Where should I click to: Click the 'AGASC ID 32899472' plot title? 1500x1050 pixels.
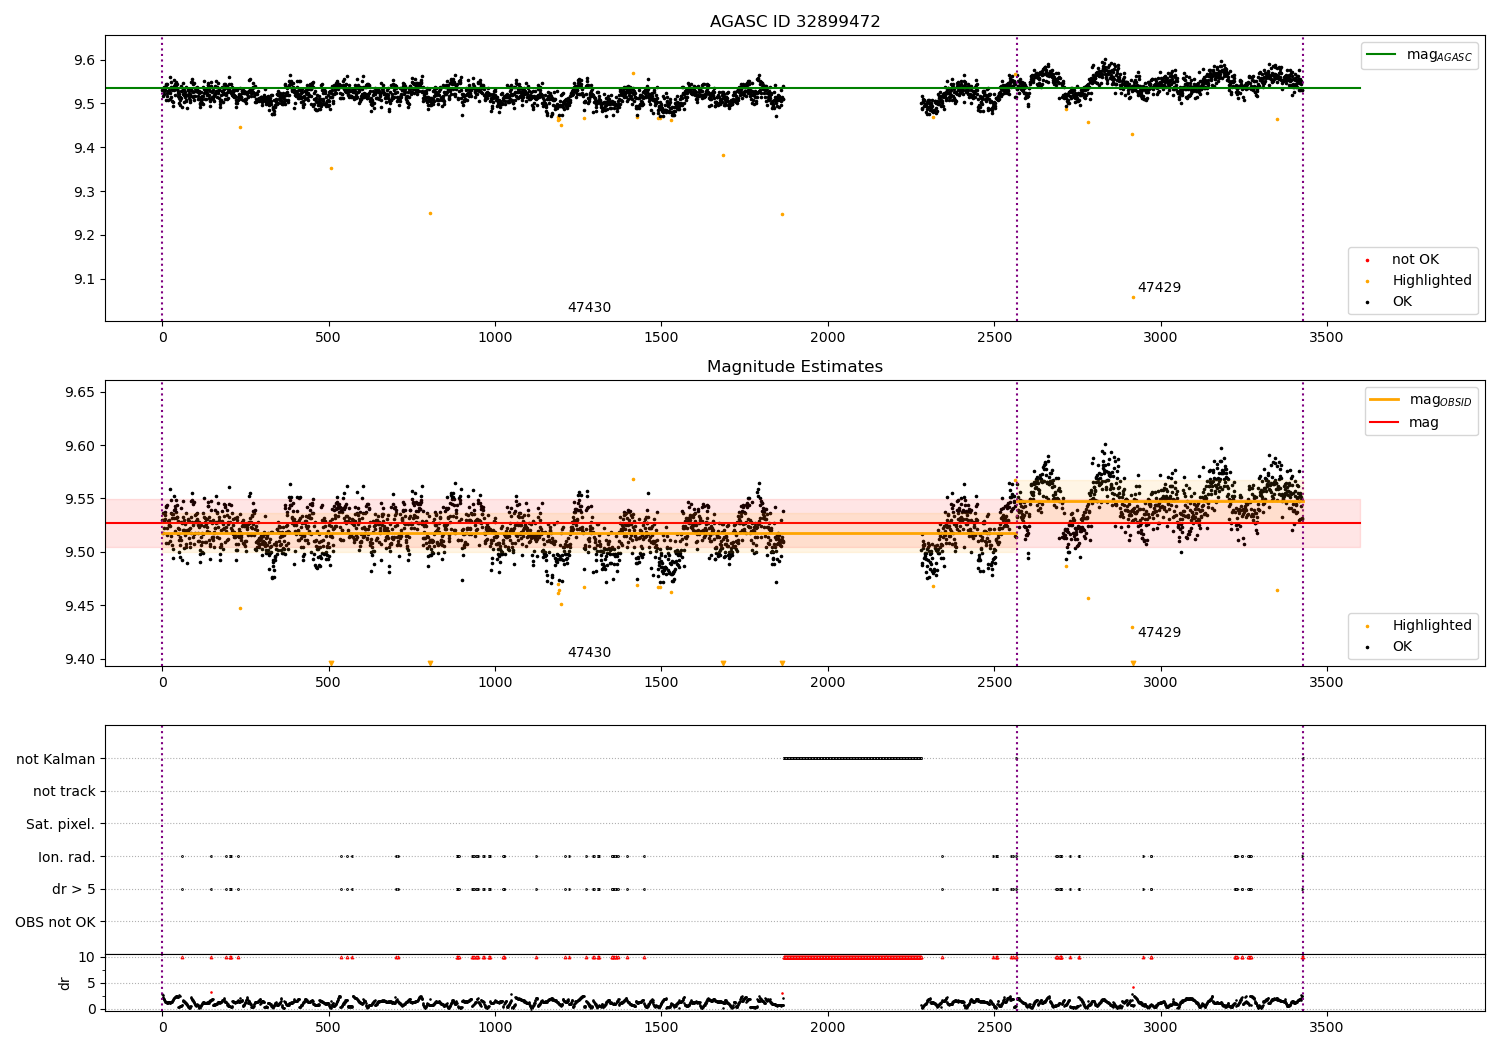point(795,22)
